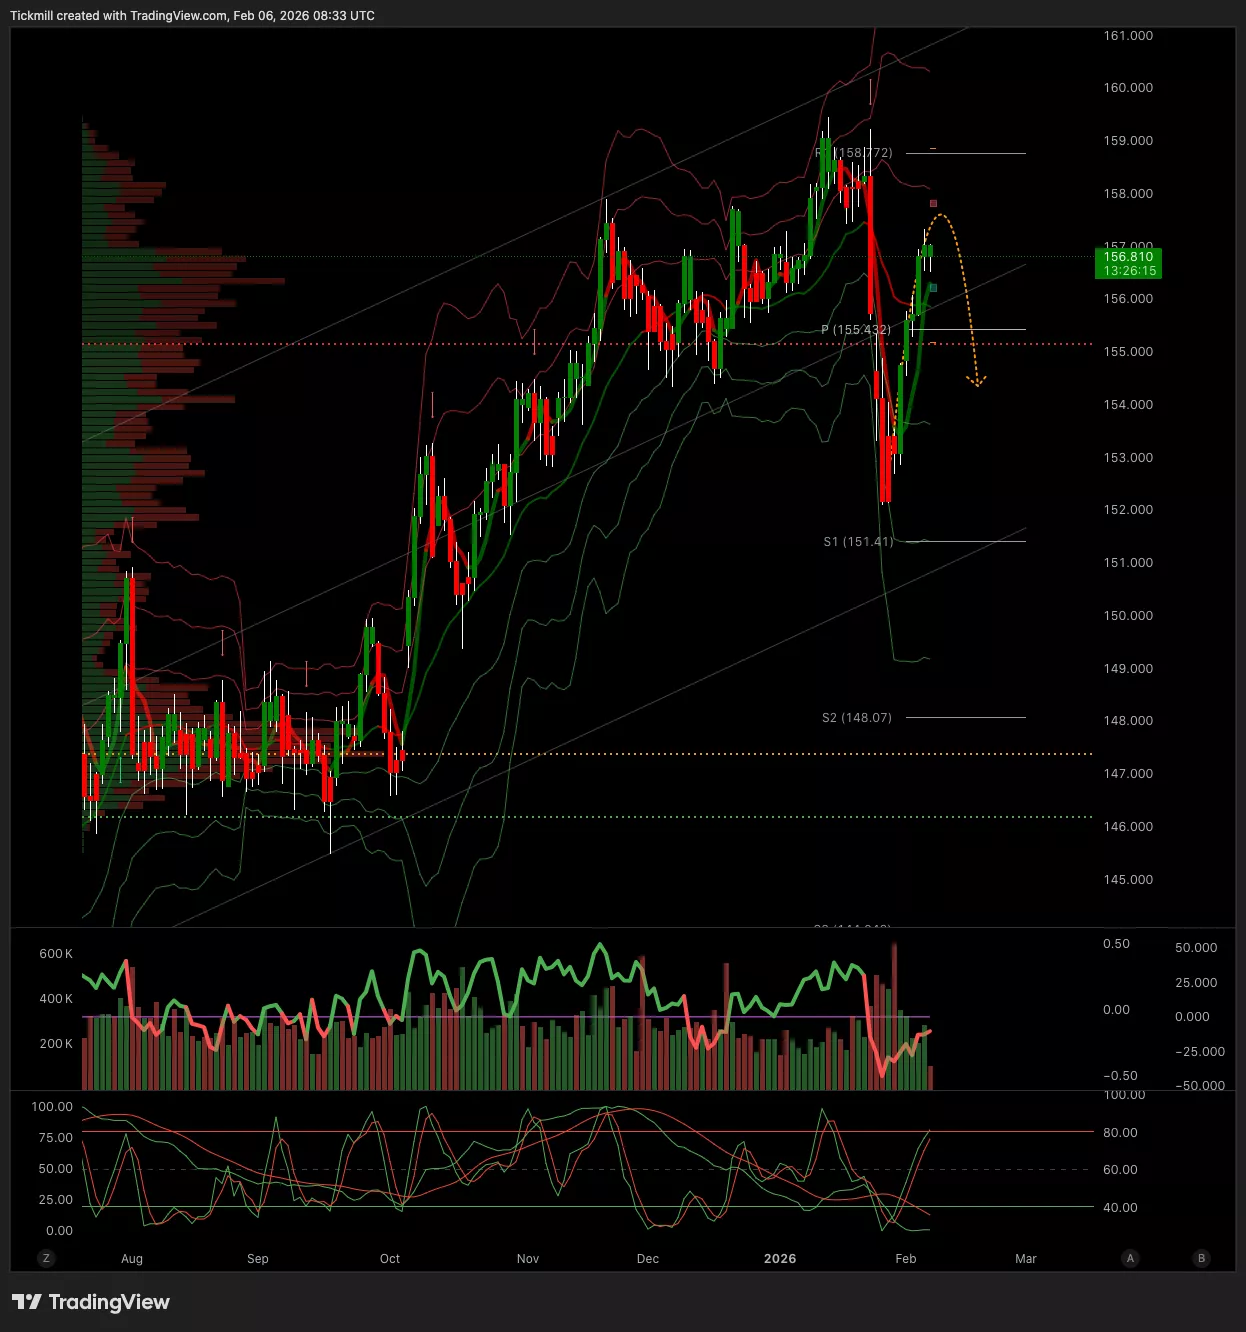Click the 80.00 oscillator level label

point(1120,1133)
